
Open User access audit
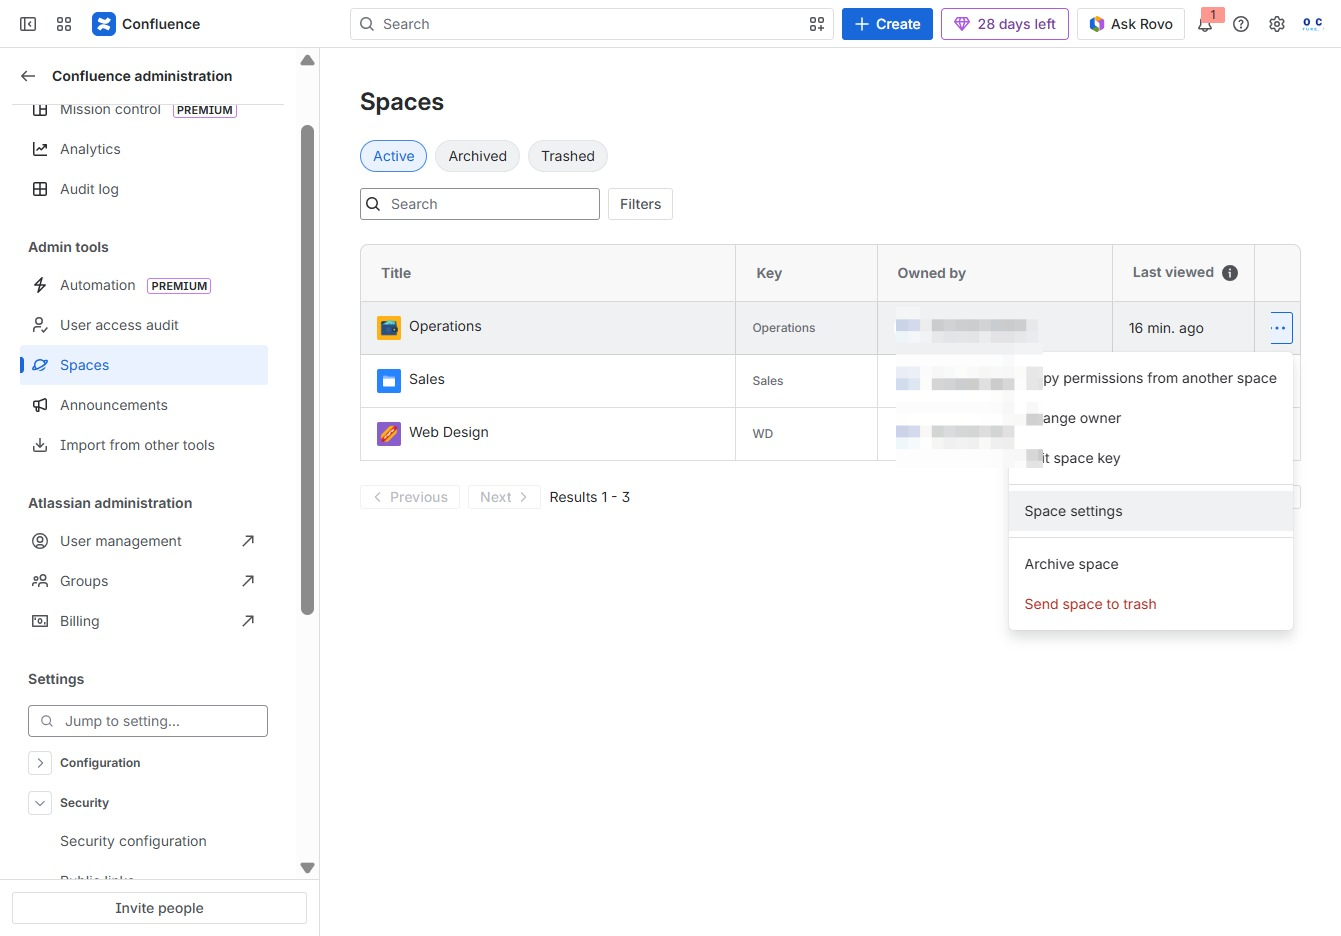144,325
